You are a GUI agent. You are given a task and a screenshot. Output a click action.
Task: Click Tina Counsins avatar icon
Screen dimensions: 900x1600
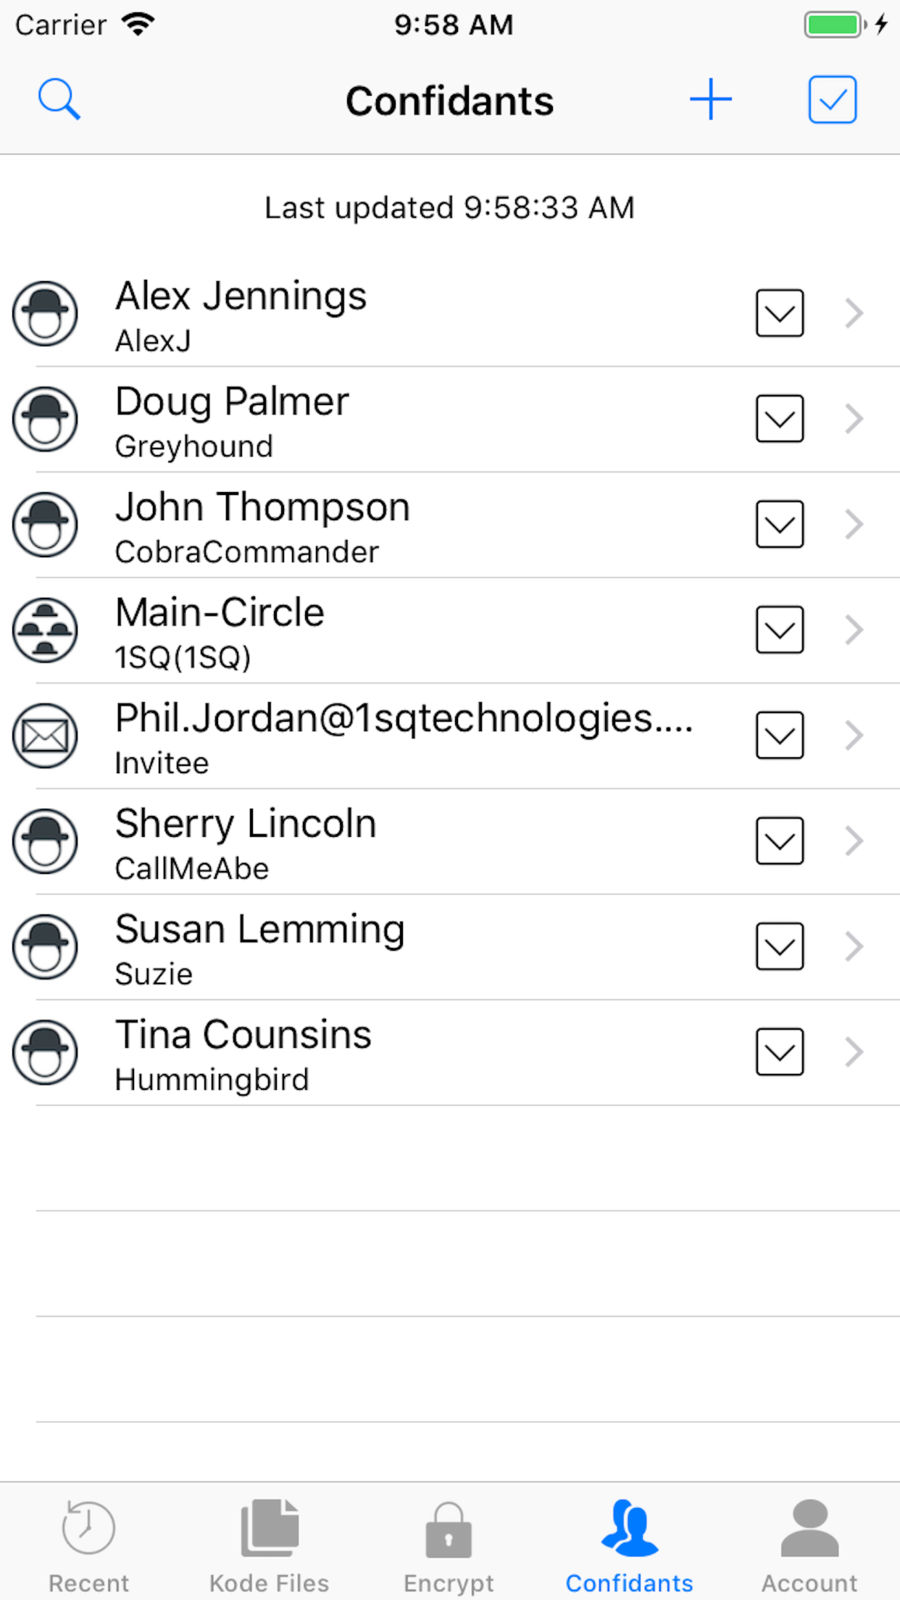[x=45, y=1052]
